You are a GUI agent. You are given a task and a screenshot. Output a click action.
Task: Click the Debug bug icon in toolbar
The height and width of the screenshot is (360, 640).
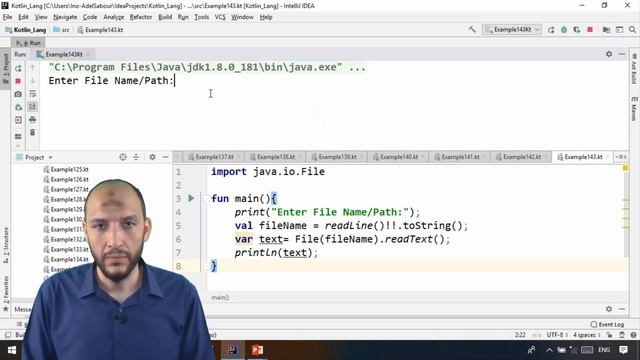pos(564,30)
